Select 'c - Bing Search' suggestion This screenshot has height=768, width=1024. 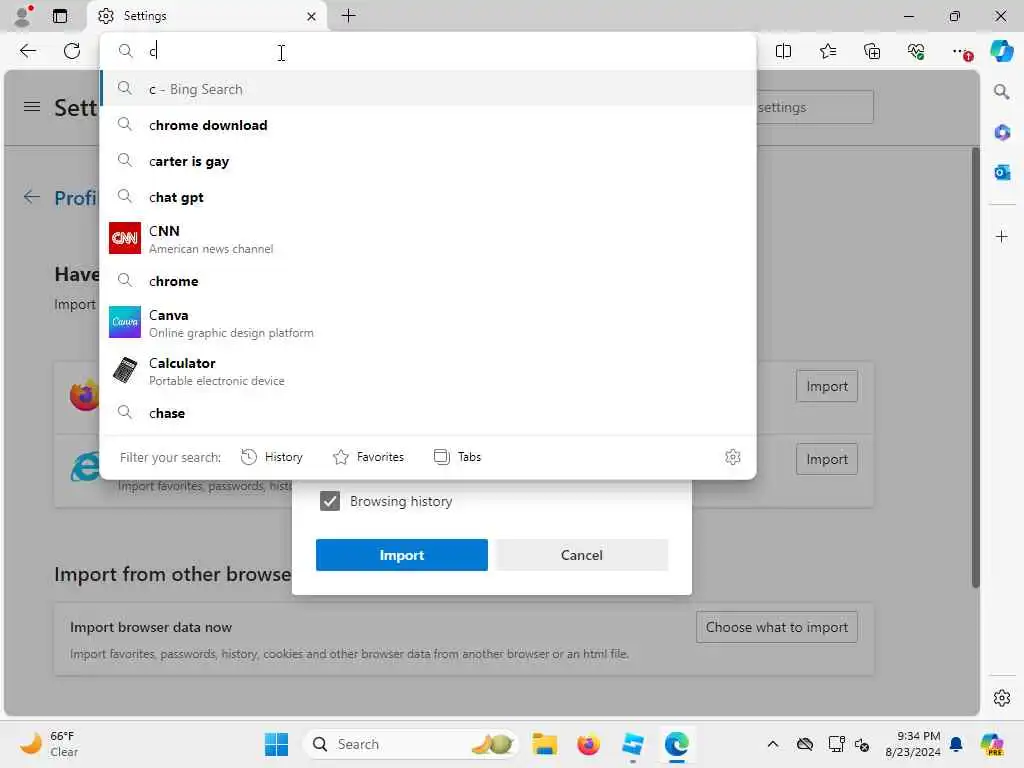(428, 89)
